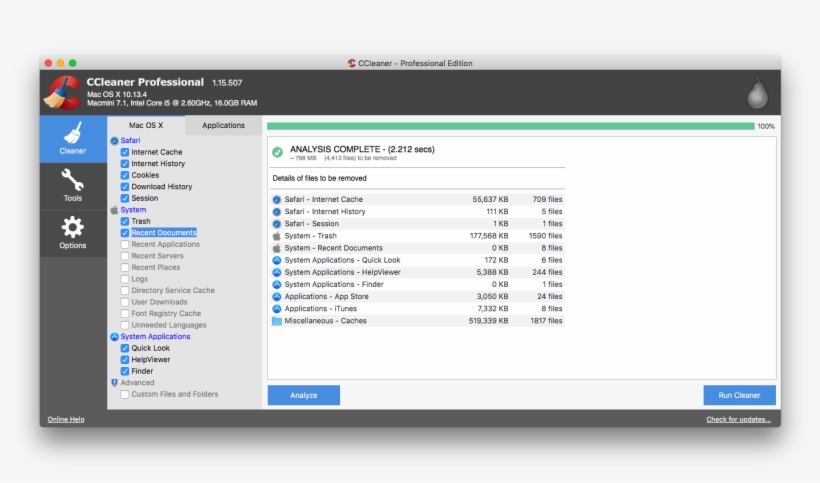Click the '177,568 KB' size value
This screenshot has height=483, width=820.
pyautogui.click(x=489, y=236)
